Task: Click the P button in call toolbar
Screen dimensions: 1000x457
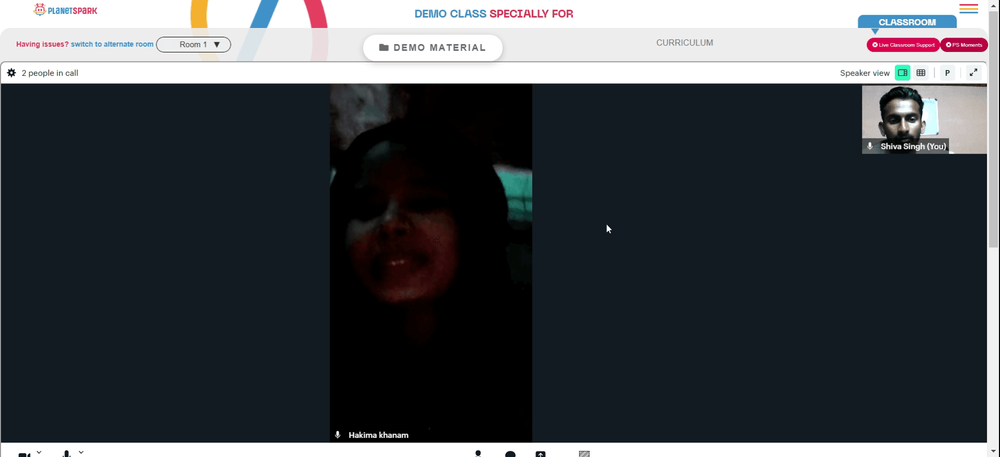Action: (x=948, y=73)
